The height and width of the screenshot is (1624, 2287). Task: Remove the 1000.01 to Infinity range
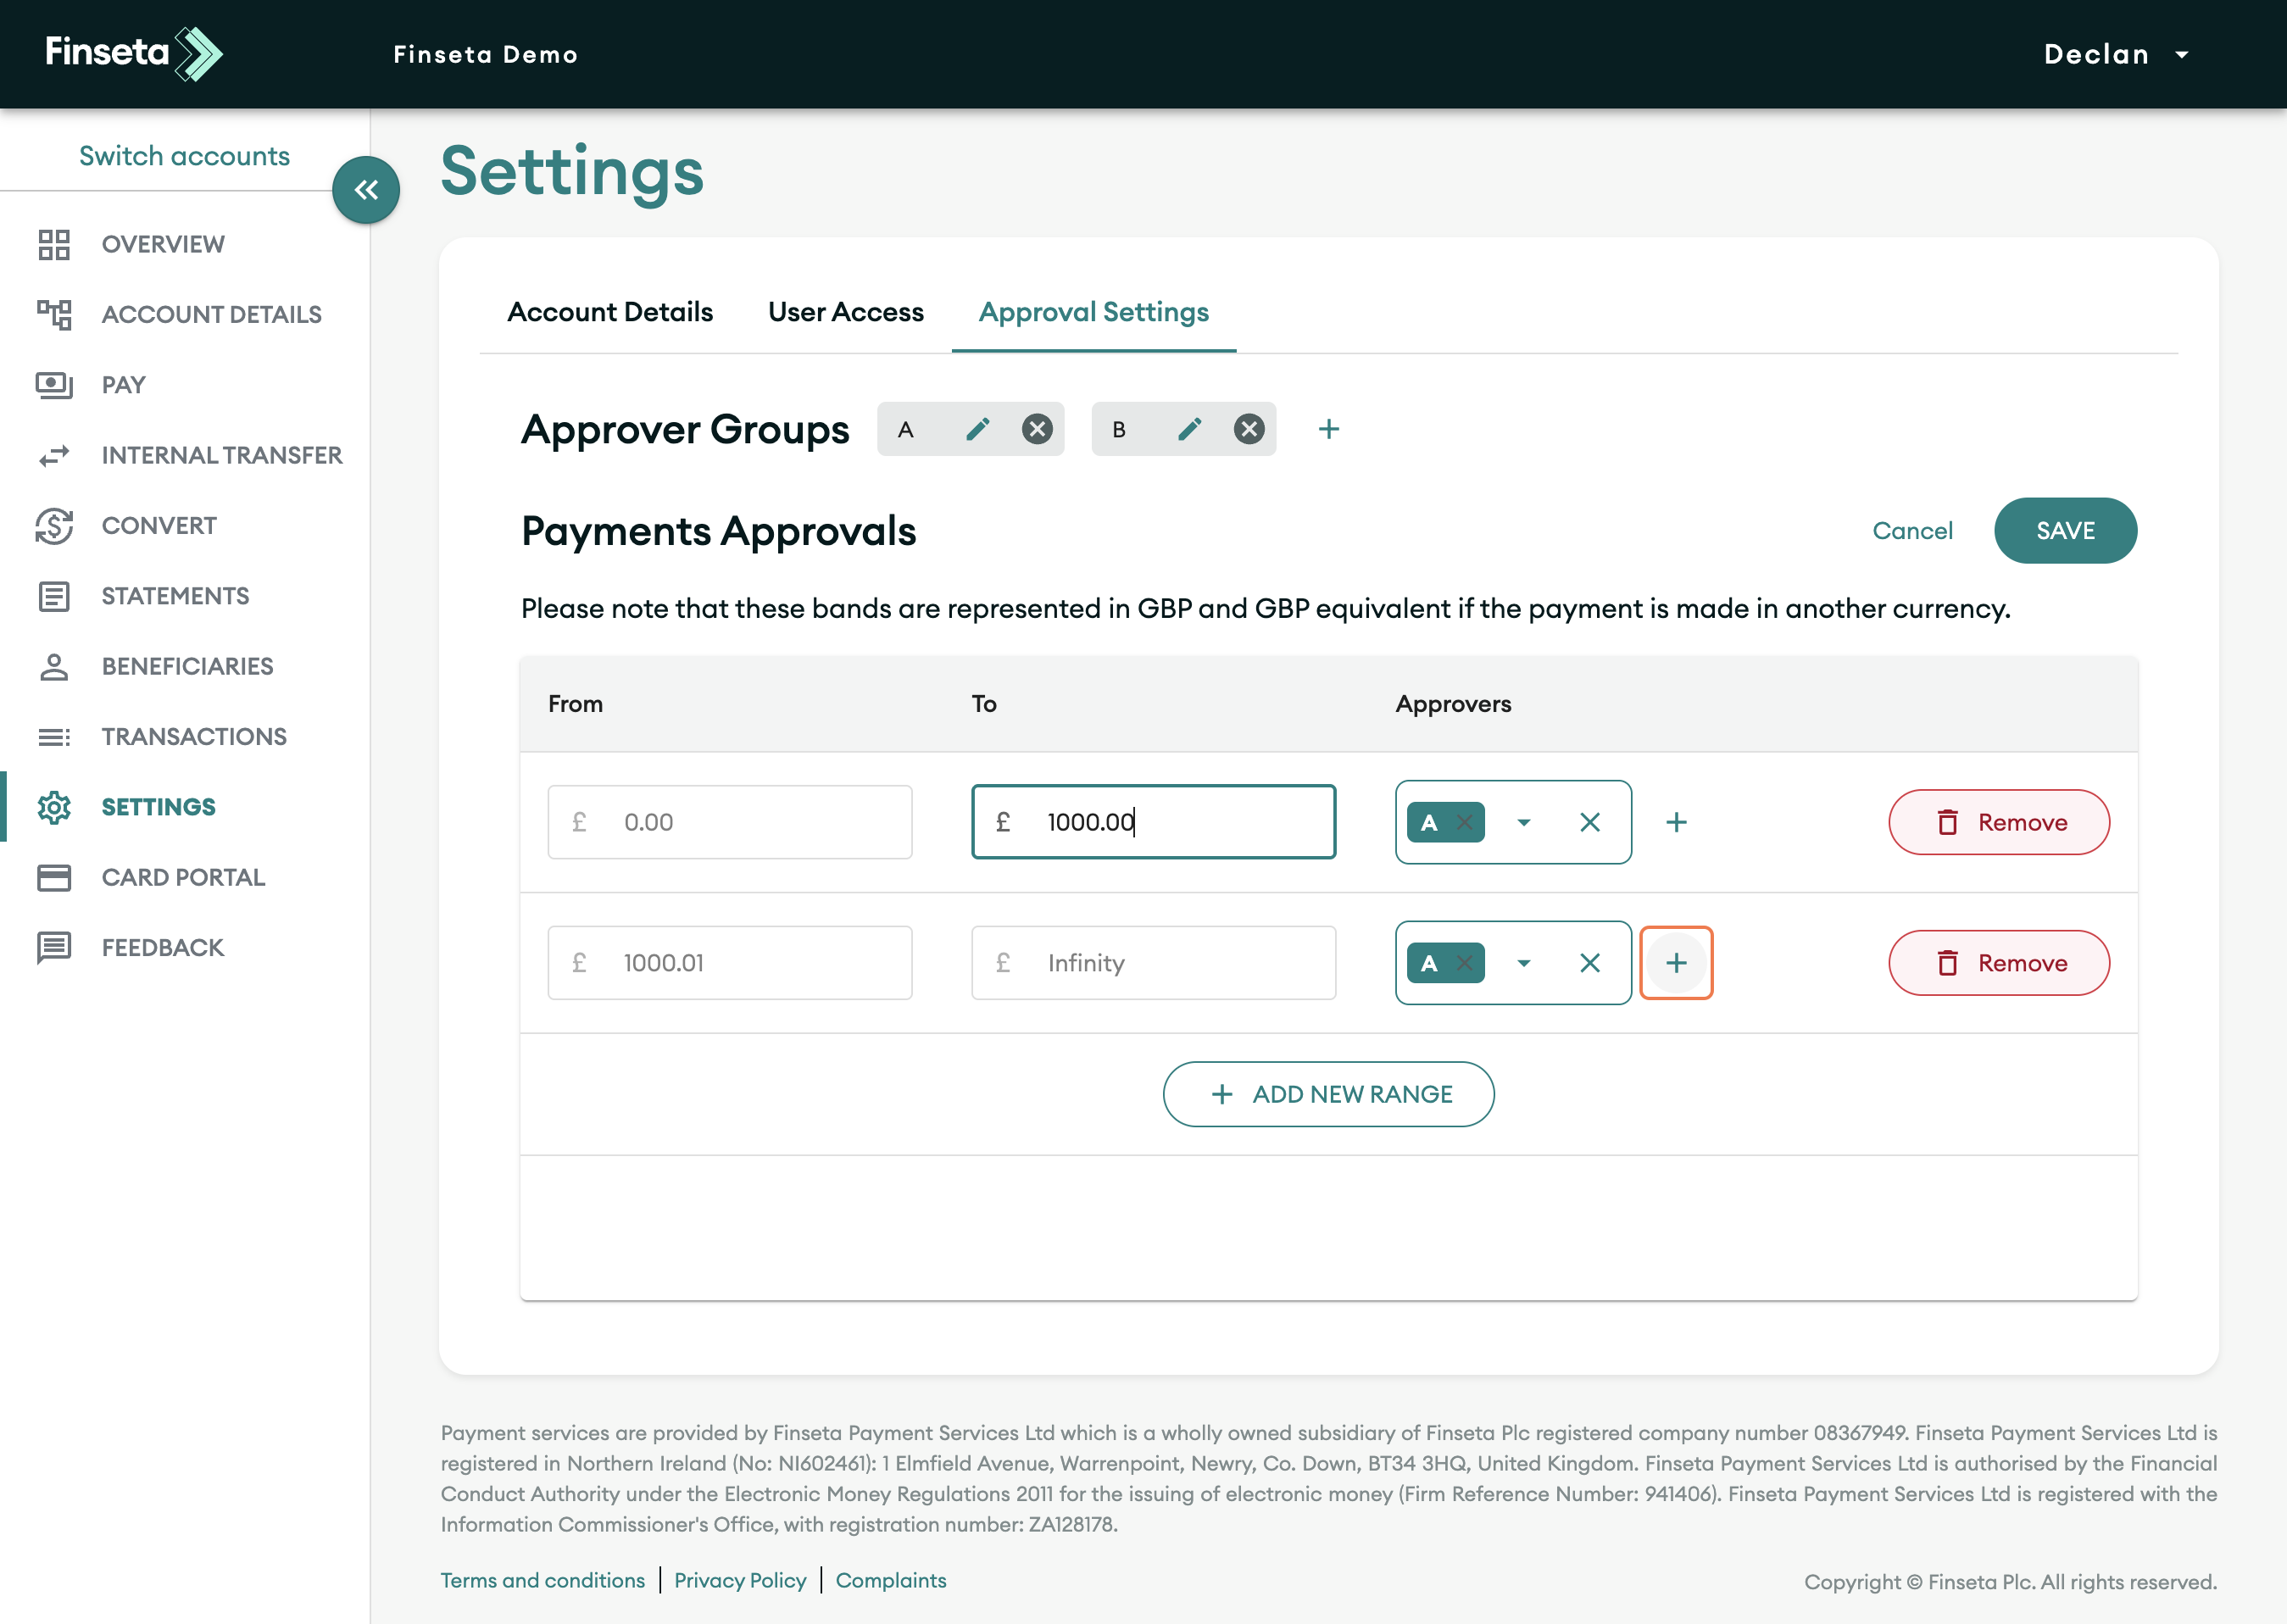(1998, 962)
